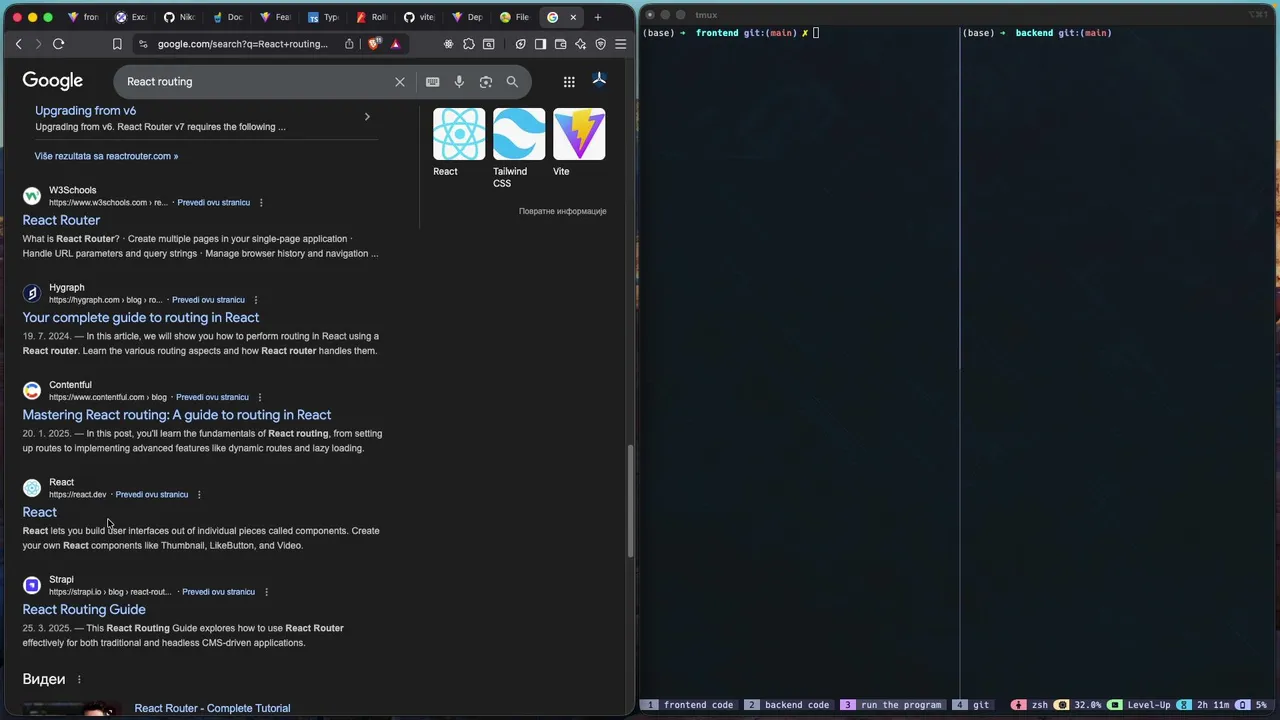Submit search with magnifier icon
This screenshot has height=720, width=1280.
click(512, 82)
